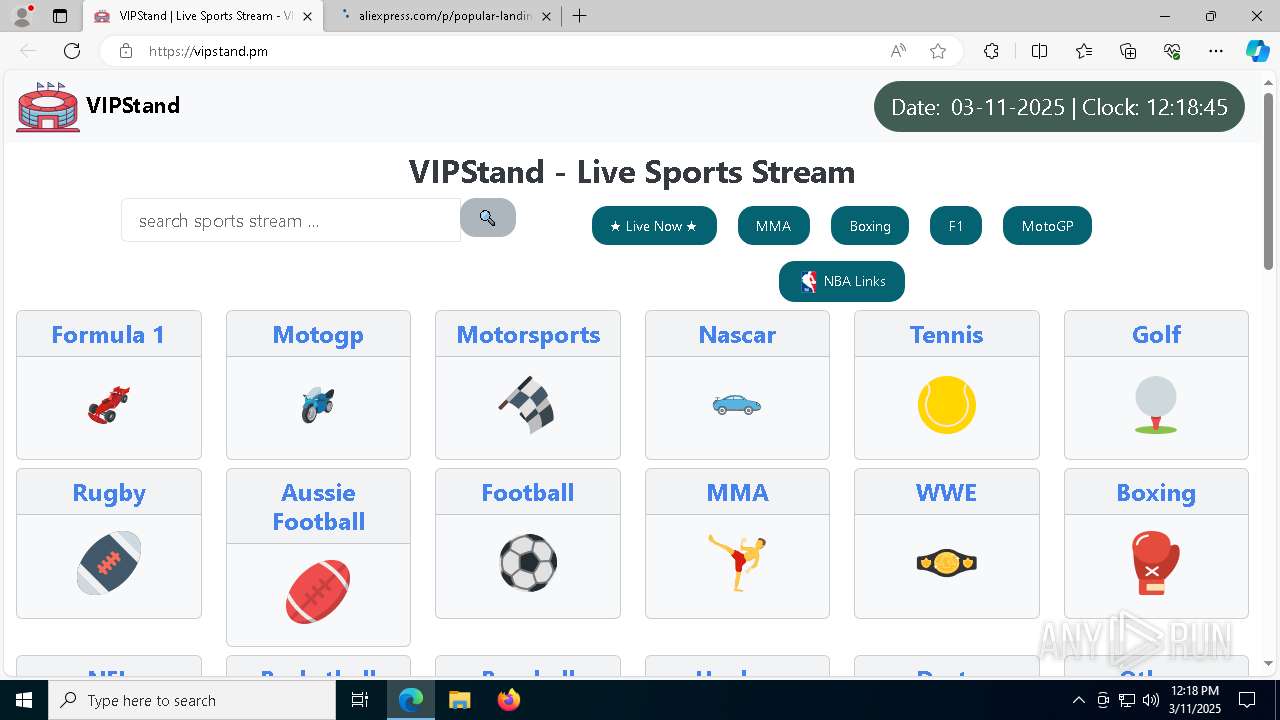Click the WWE championship belt icon
1280x720 pixels.
(x=947, y=563)
